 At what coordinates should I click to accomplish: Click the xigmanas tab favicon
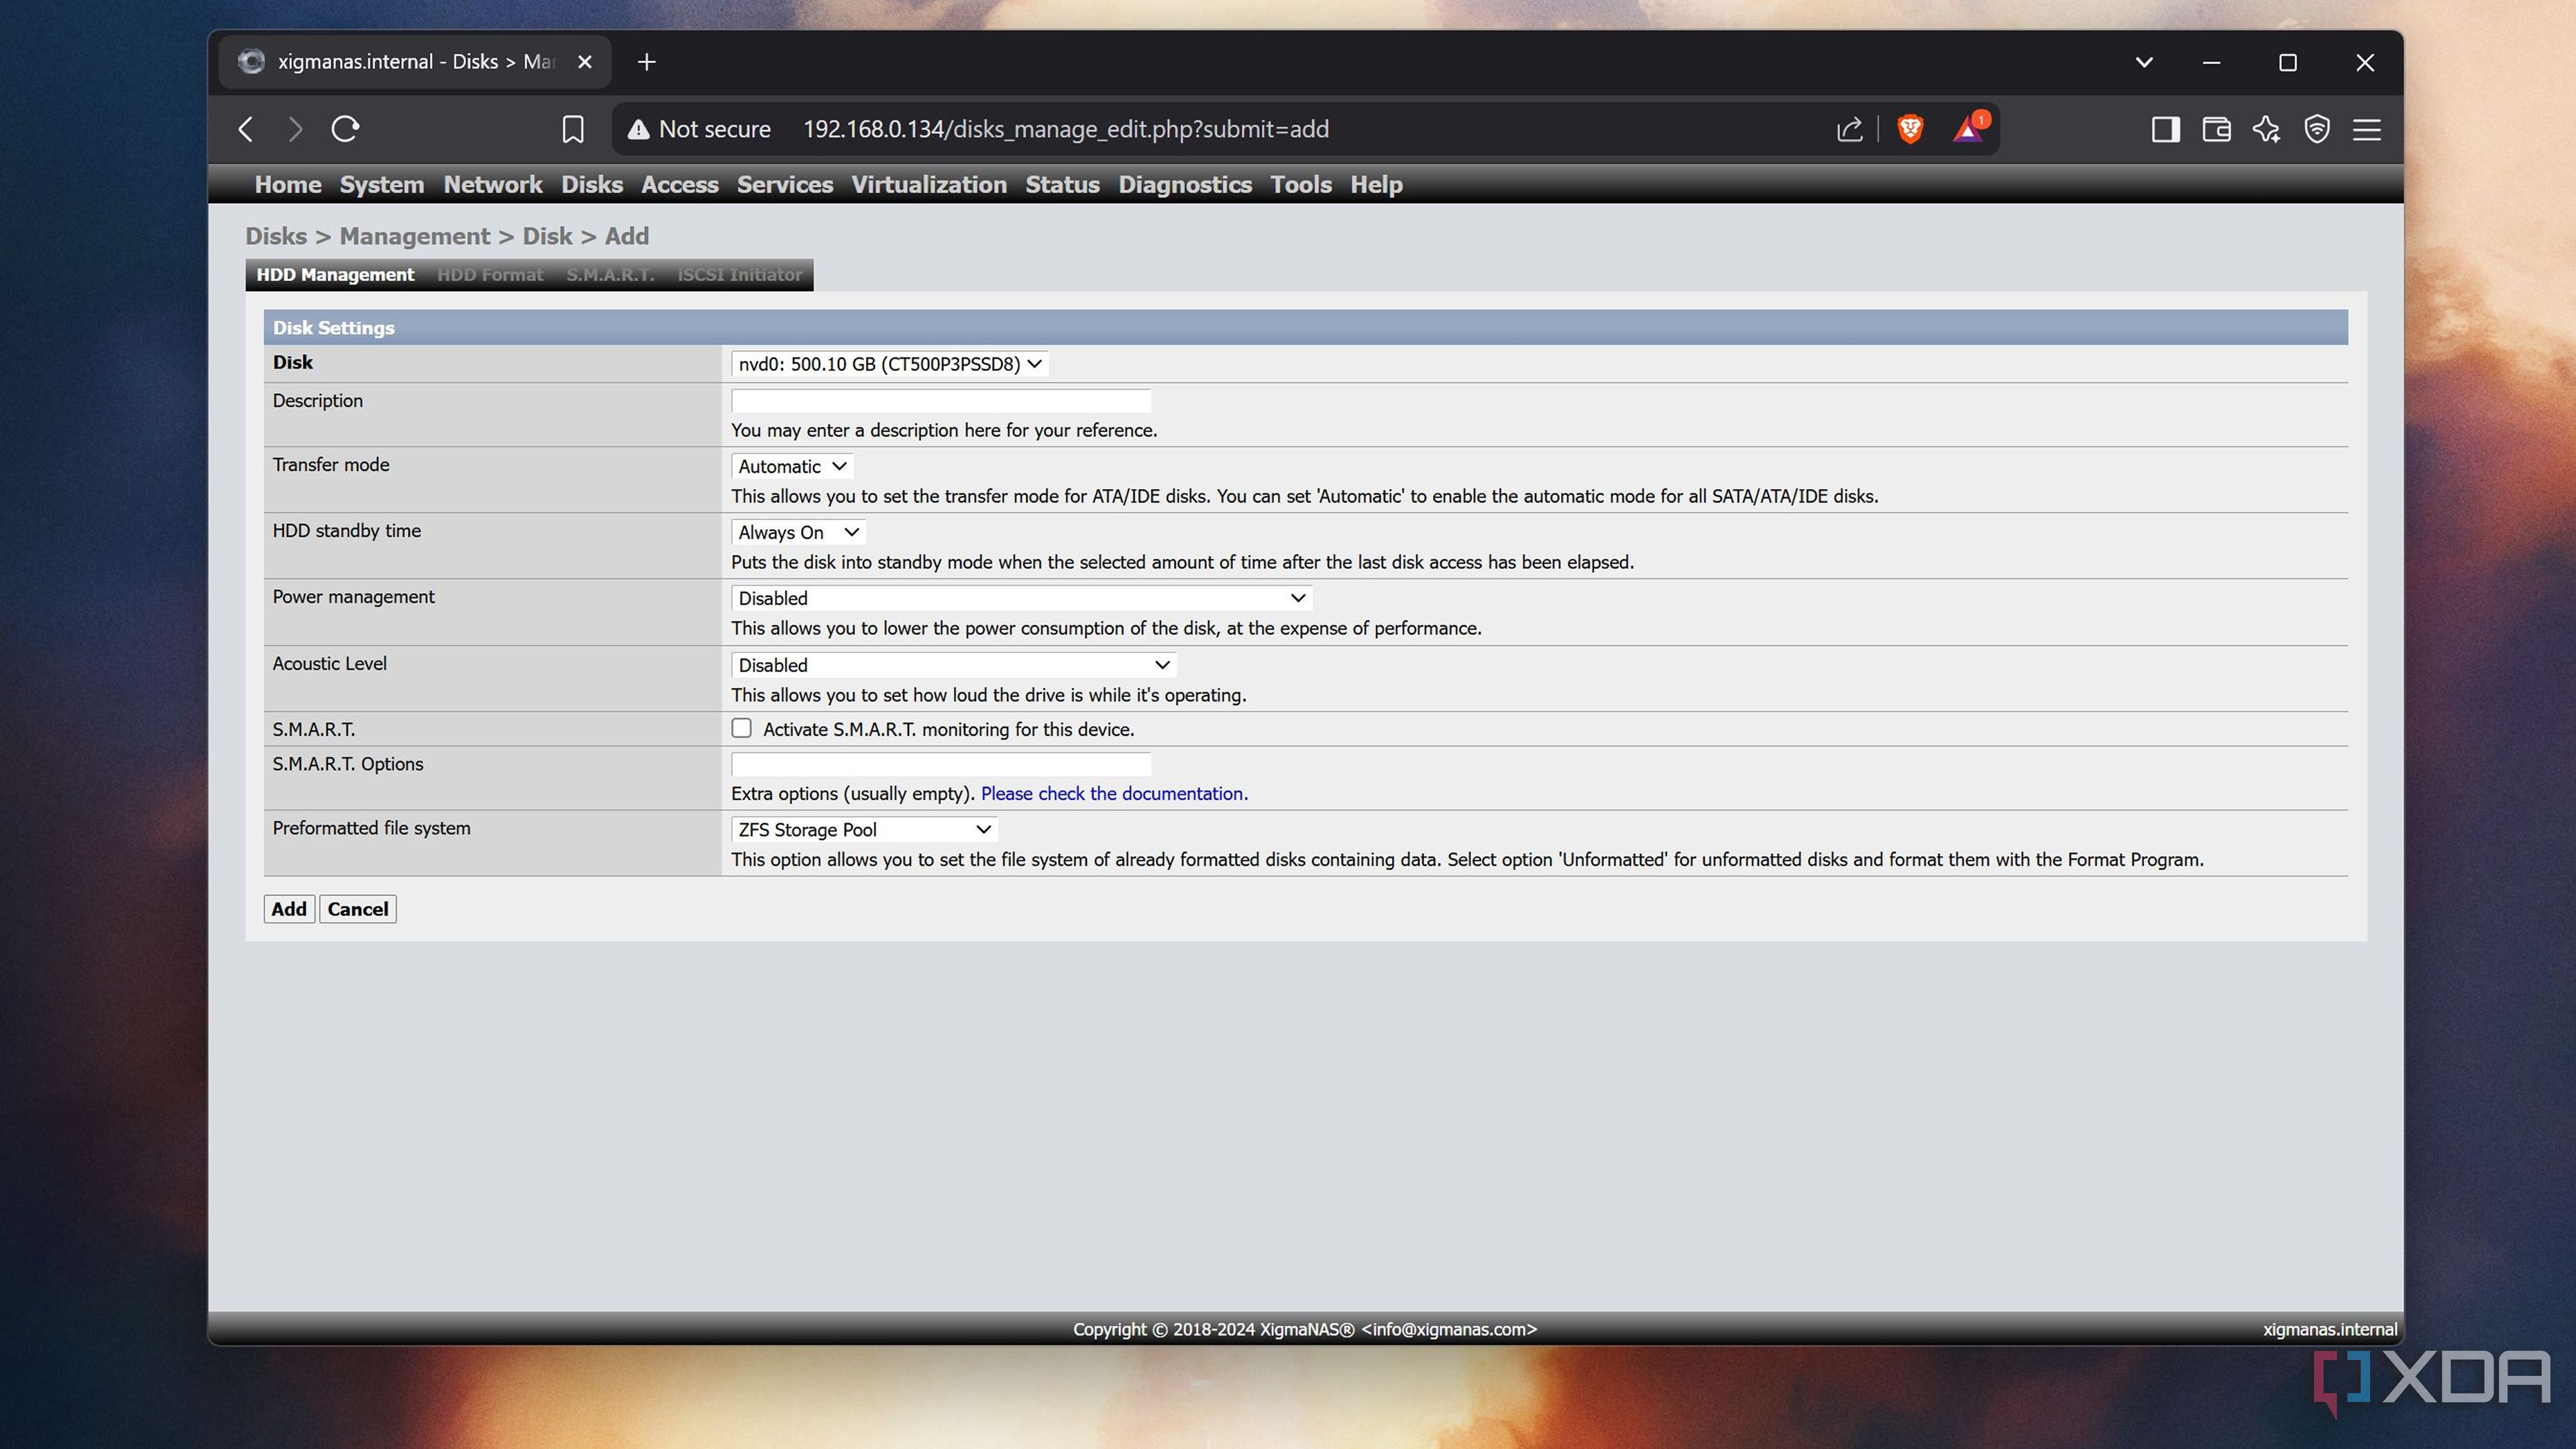[x=251, y=62]
